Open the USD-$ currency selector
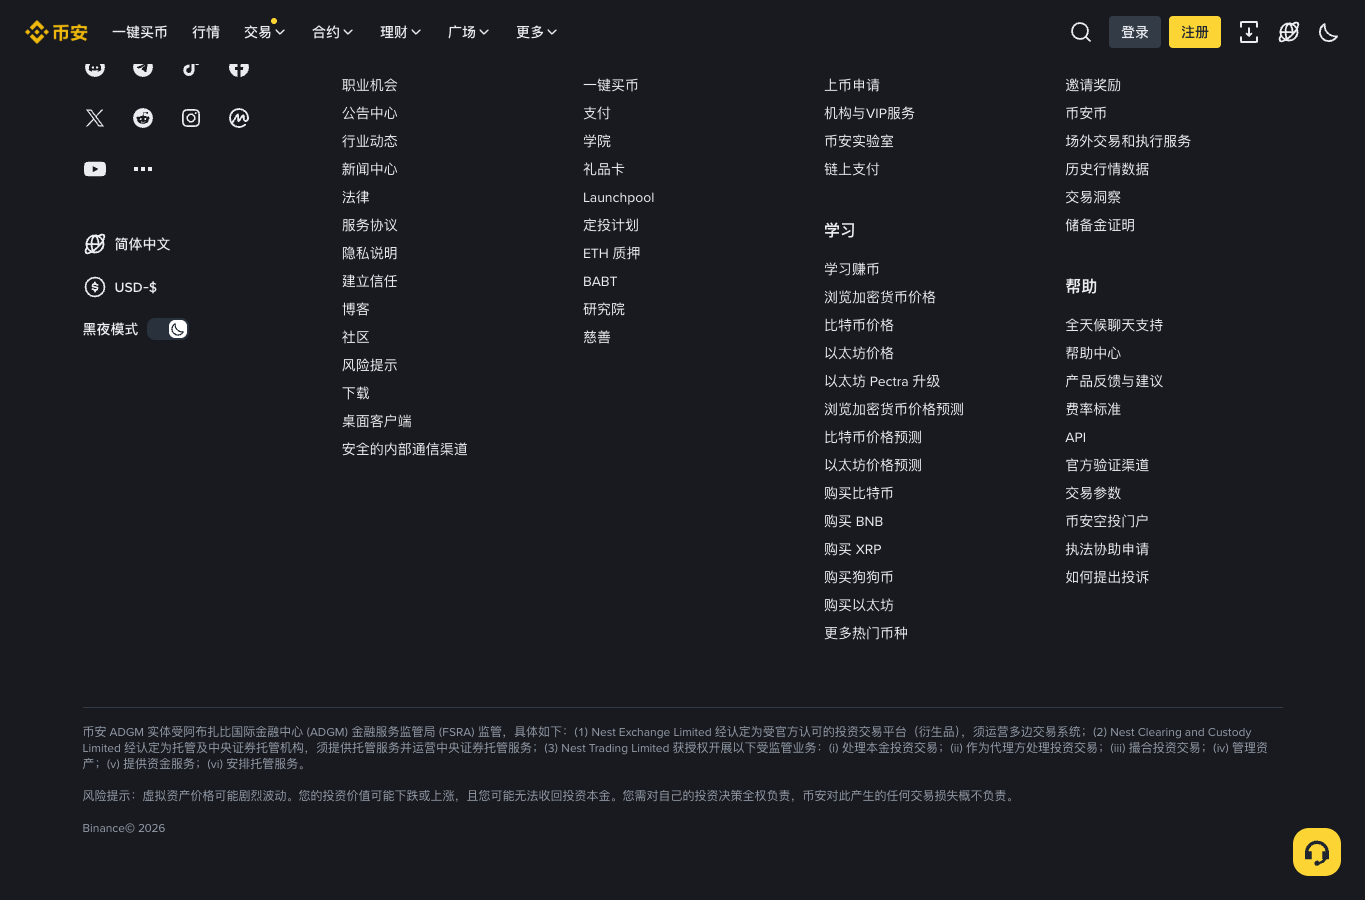The height and width of the screenshot is (900, 1365). [x=136, y=287]
